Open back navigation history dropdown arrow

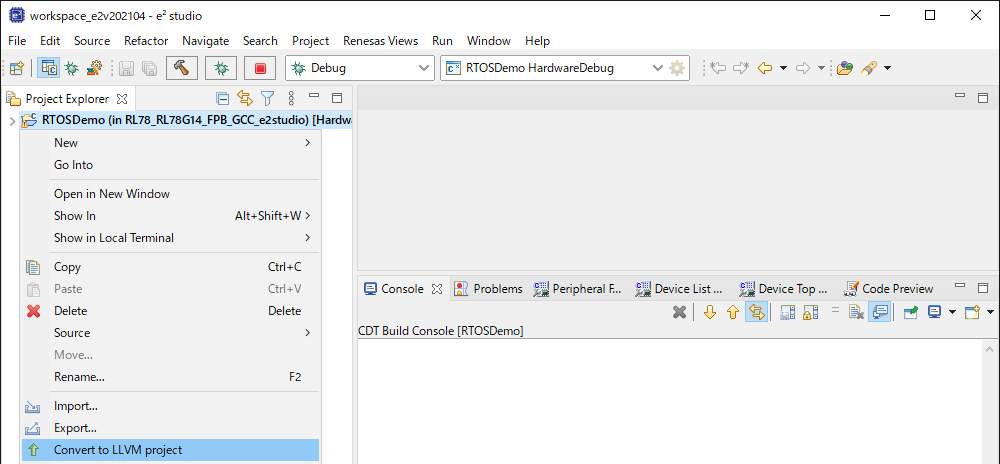click(783, 68)
